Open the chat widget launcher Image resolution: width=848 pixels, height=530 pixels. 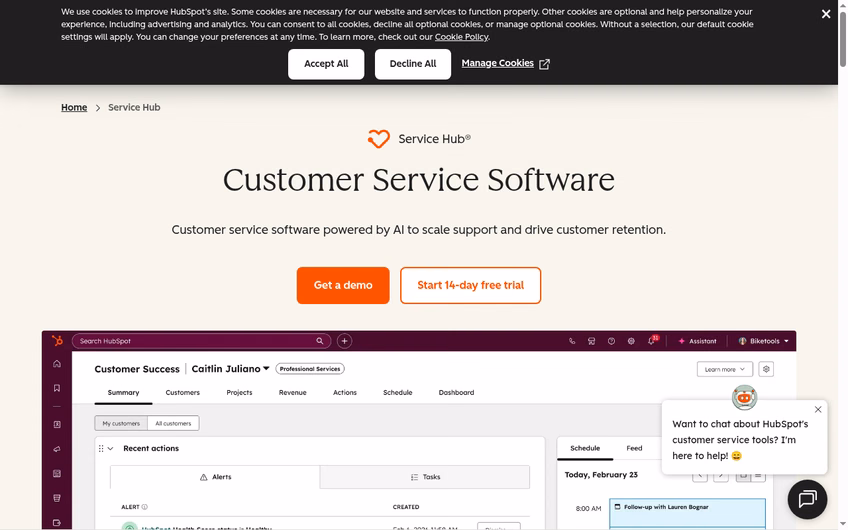(x=807, y=499)
